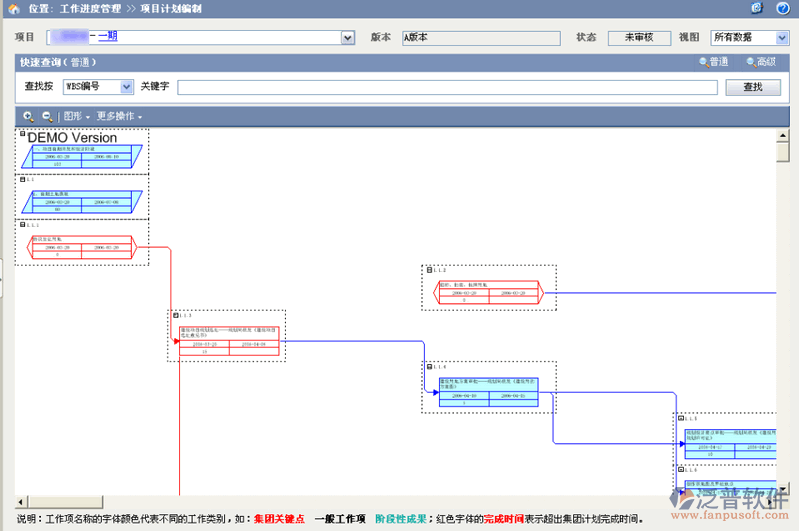Screen dimensions: 799x531
Task: Click the zoom in magnifier icon
Action: [28, 117]
